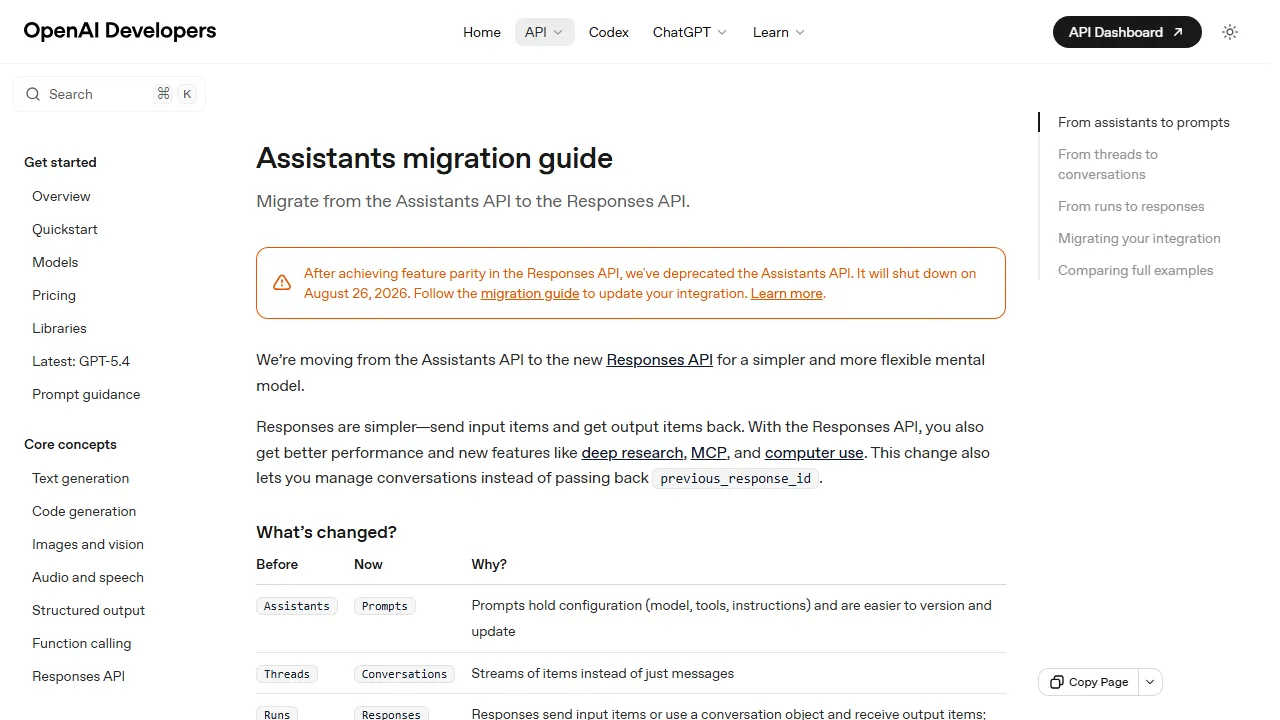Jump to From runs to responses section
1280x720 pixels.
(1130, 206)
